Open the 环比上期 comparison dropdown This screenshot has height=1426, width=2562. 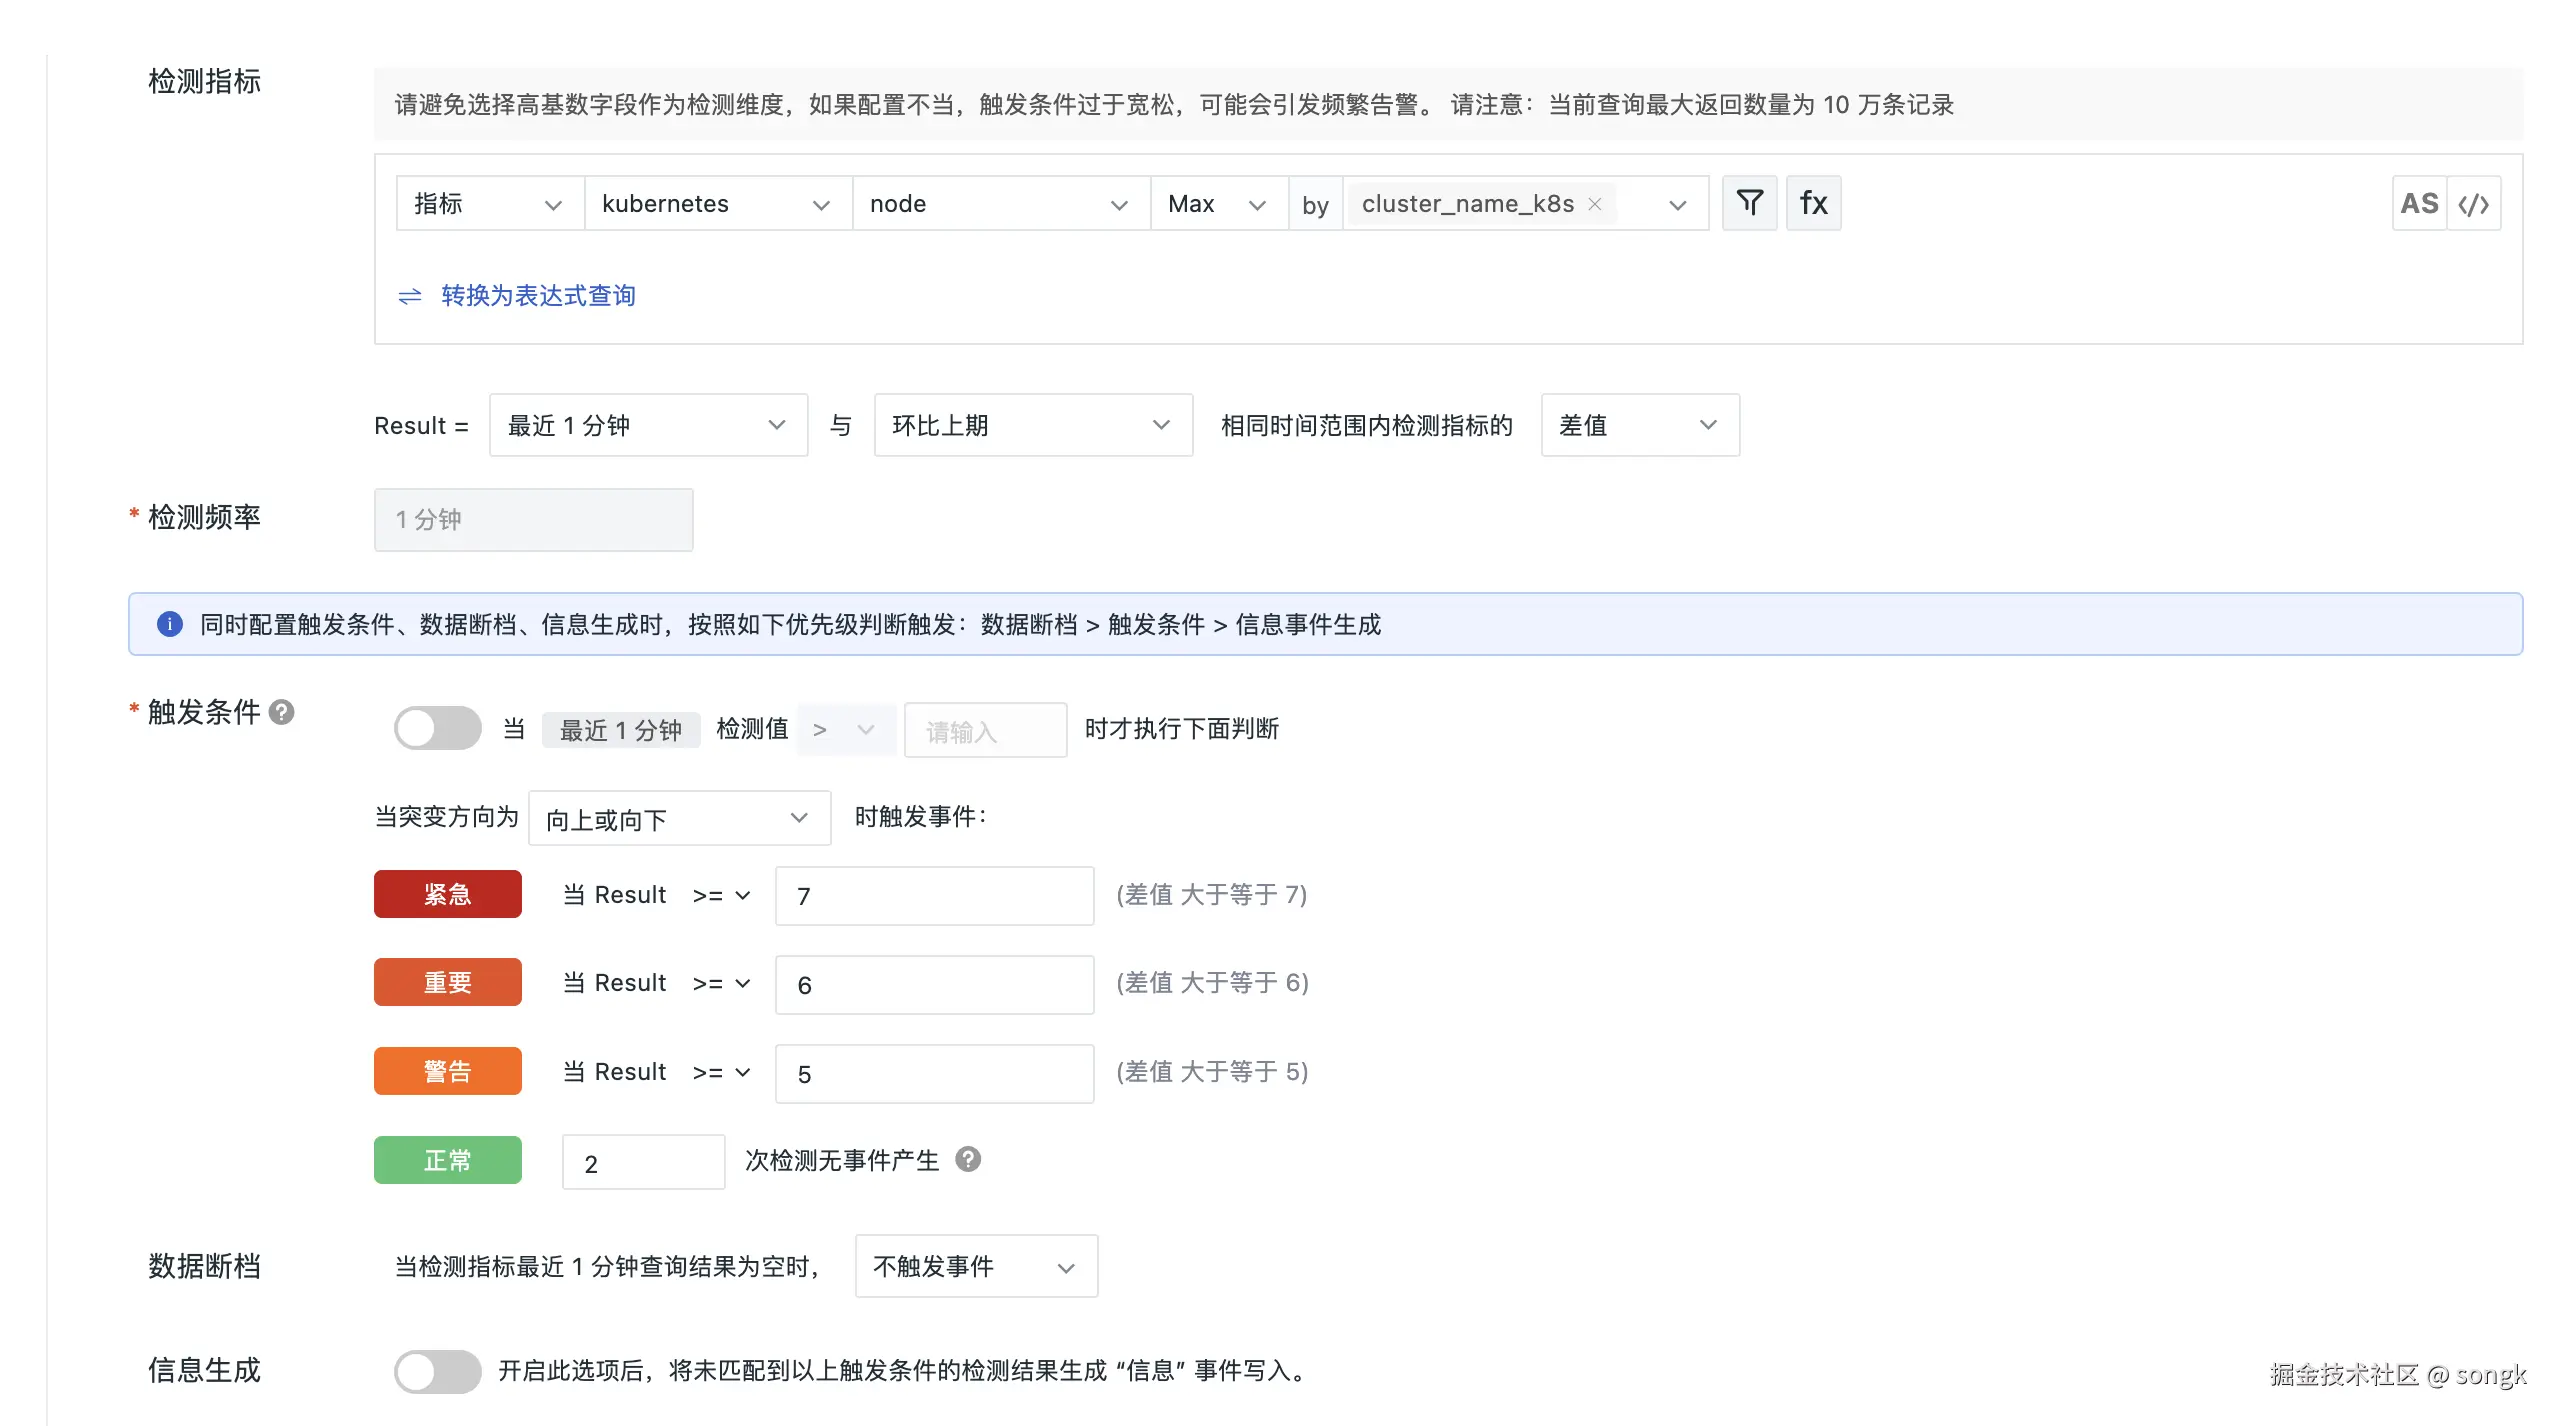[1032, 425]
